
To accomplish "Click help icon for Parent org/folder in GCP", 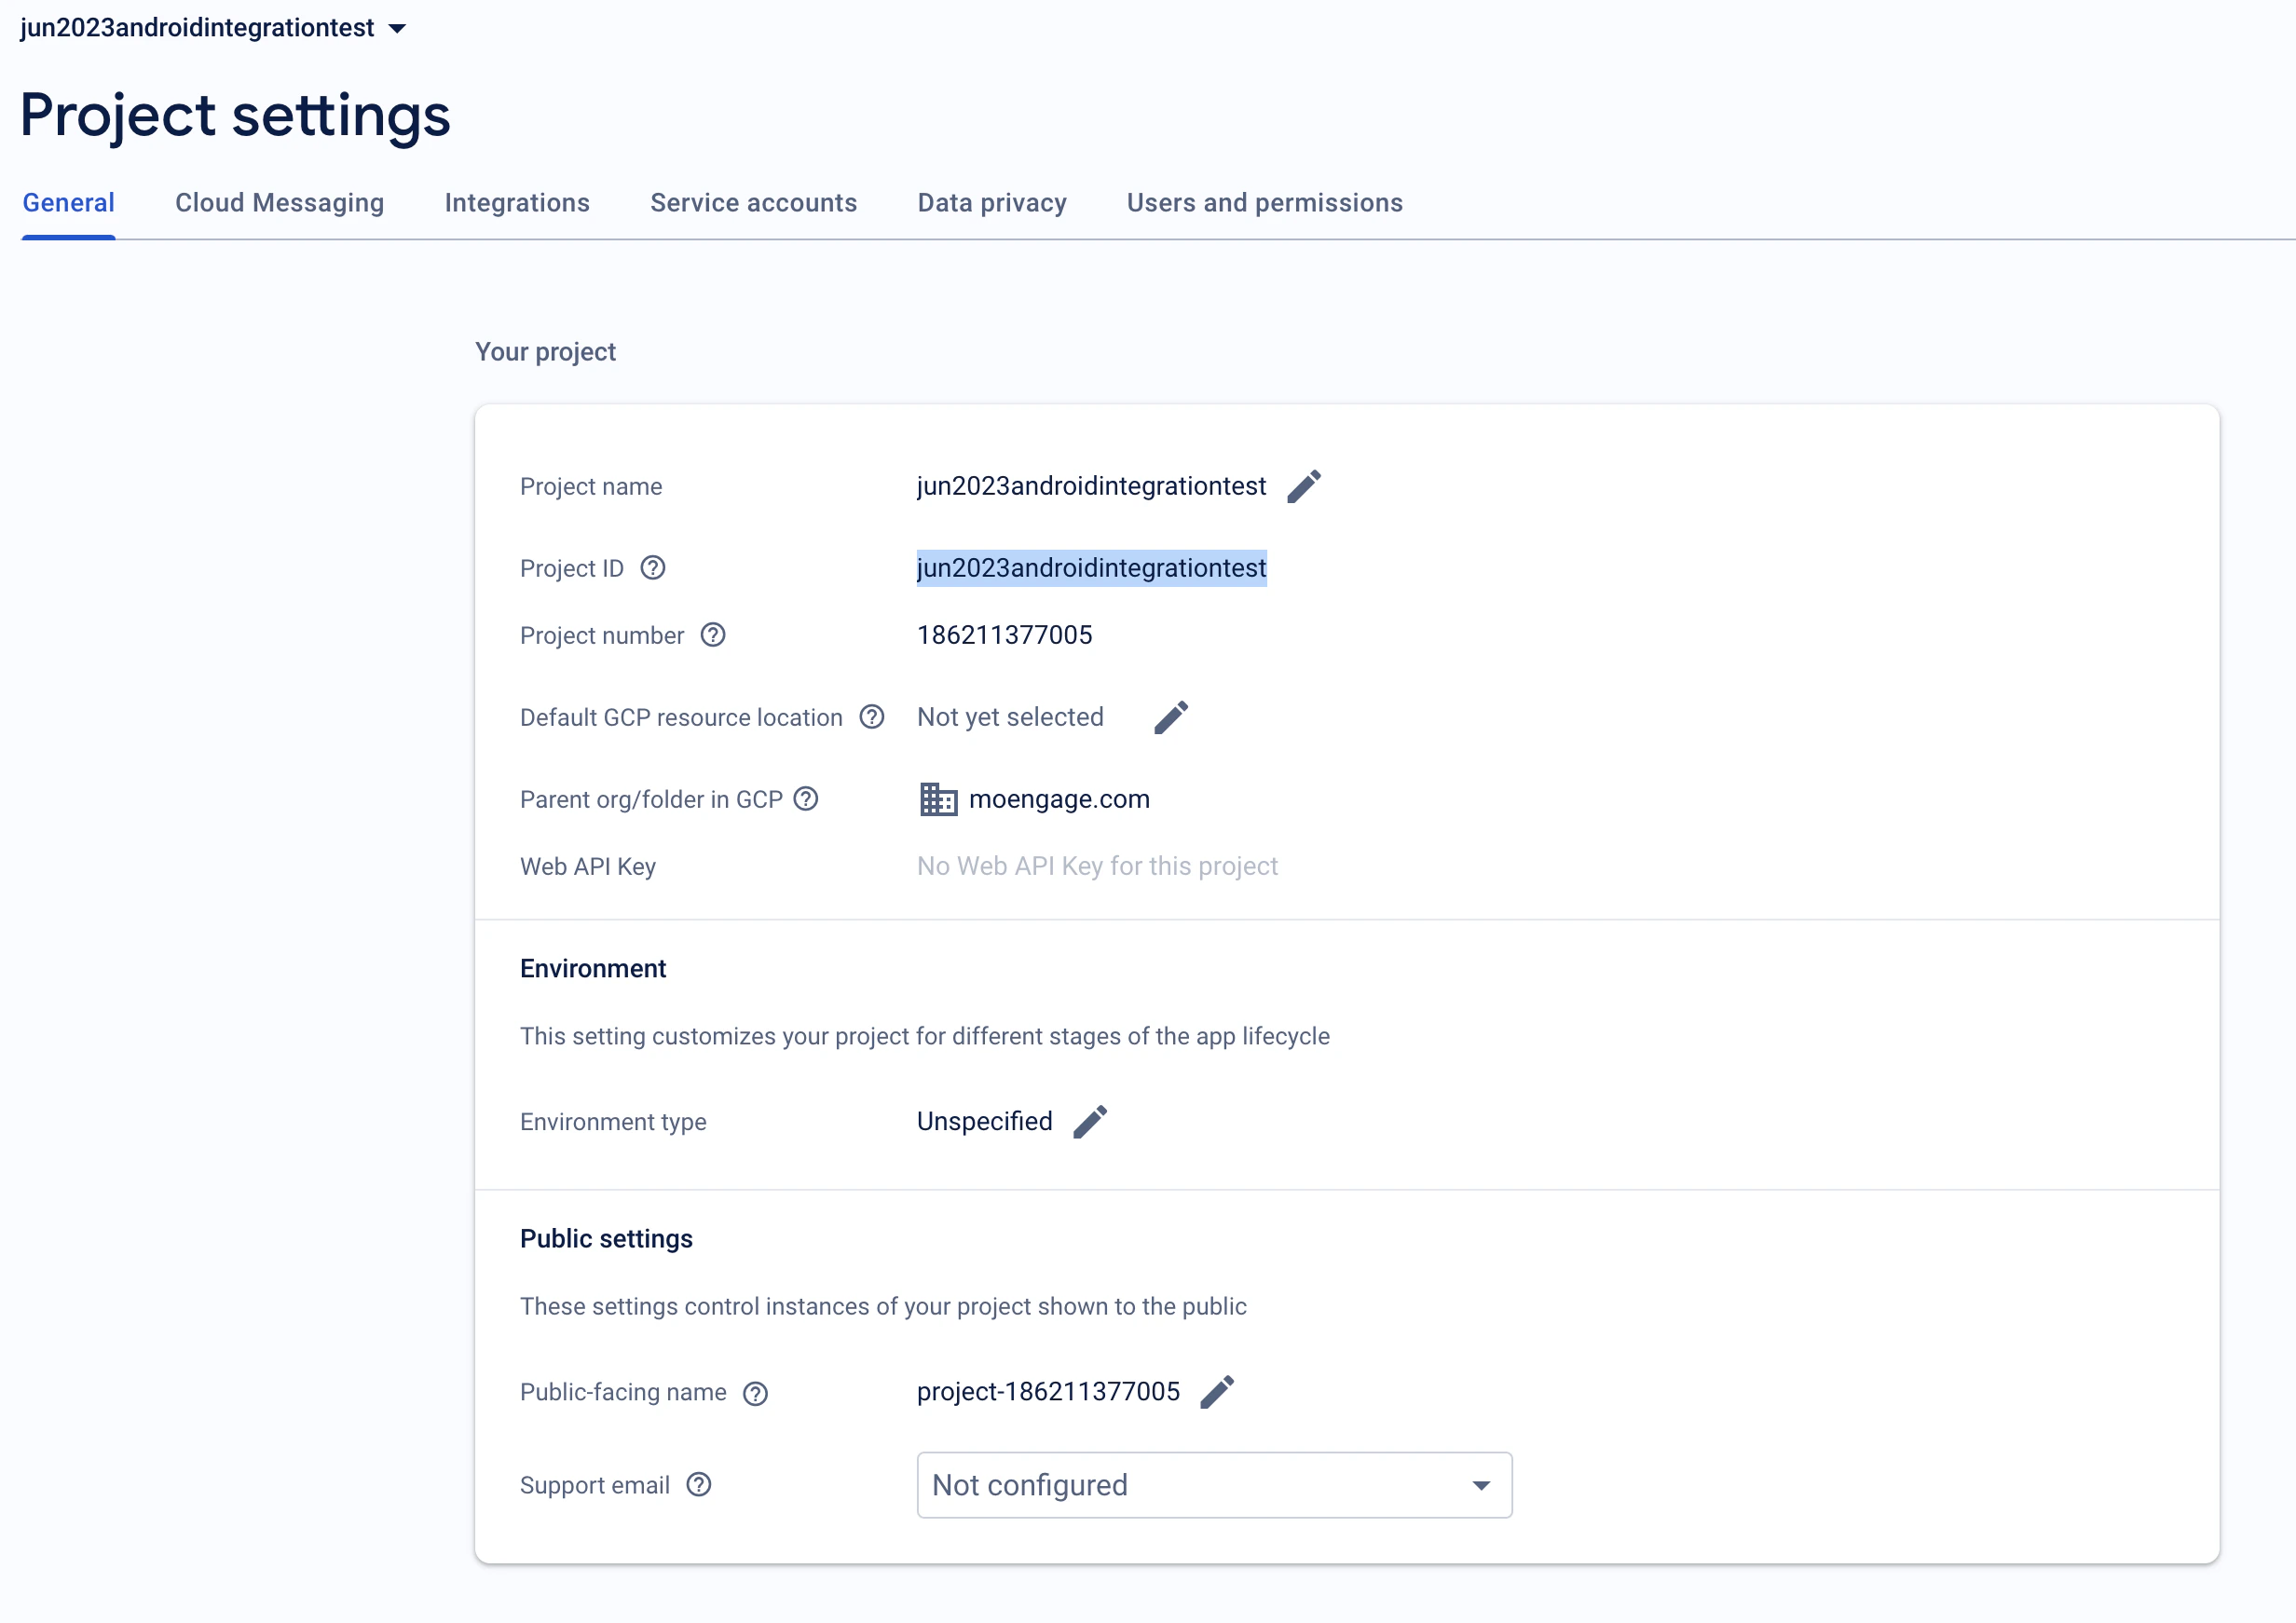I will click(806, 799).
